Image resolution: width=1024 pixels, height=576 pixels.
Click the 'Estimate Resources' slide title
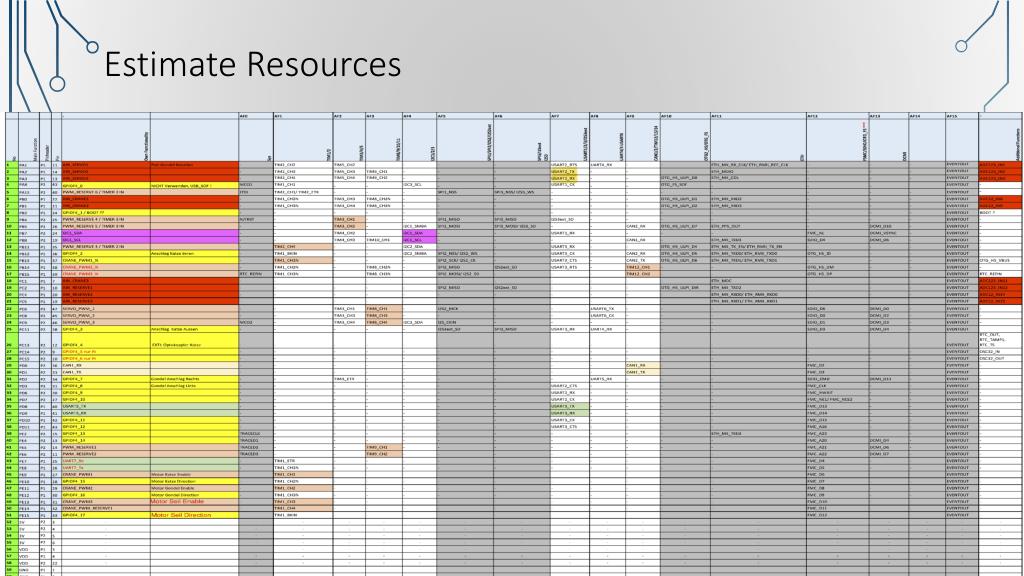tap(253, 64)
